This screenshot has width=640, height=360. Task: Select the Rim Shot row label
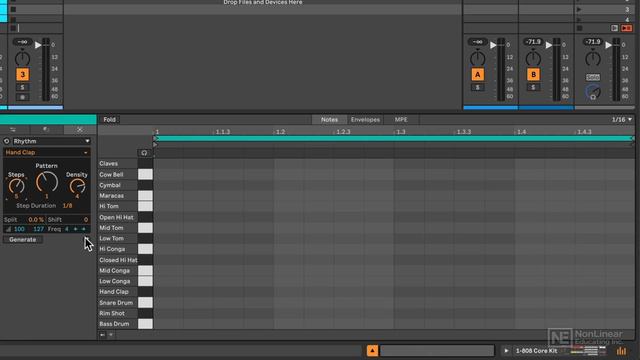point(112,313)
